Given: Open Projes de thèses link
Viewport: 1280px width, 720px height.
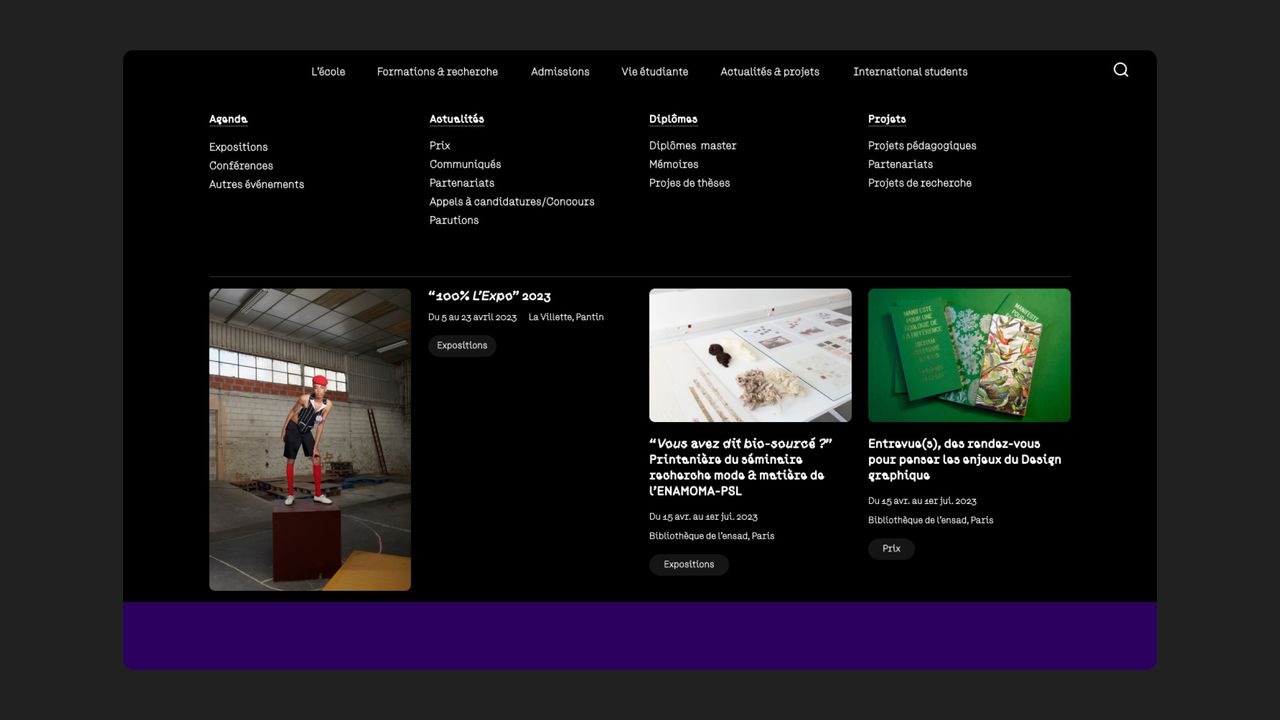Looking at the screenshot, I should click(689, 184).
